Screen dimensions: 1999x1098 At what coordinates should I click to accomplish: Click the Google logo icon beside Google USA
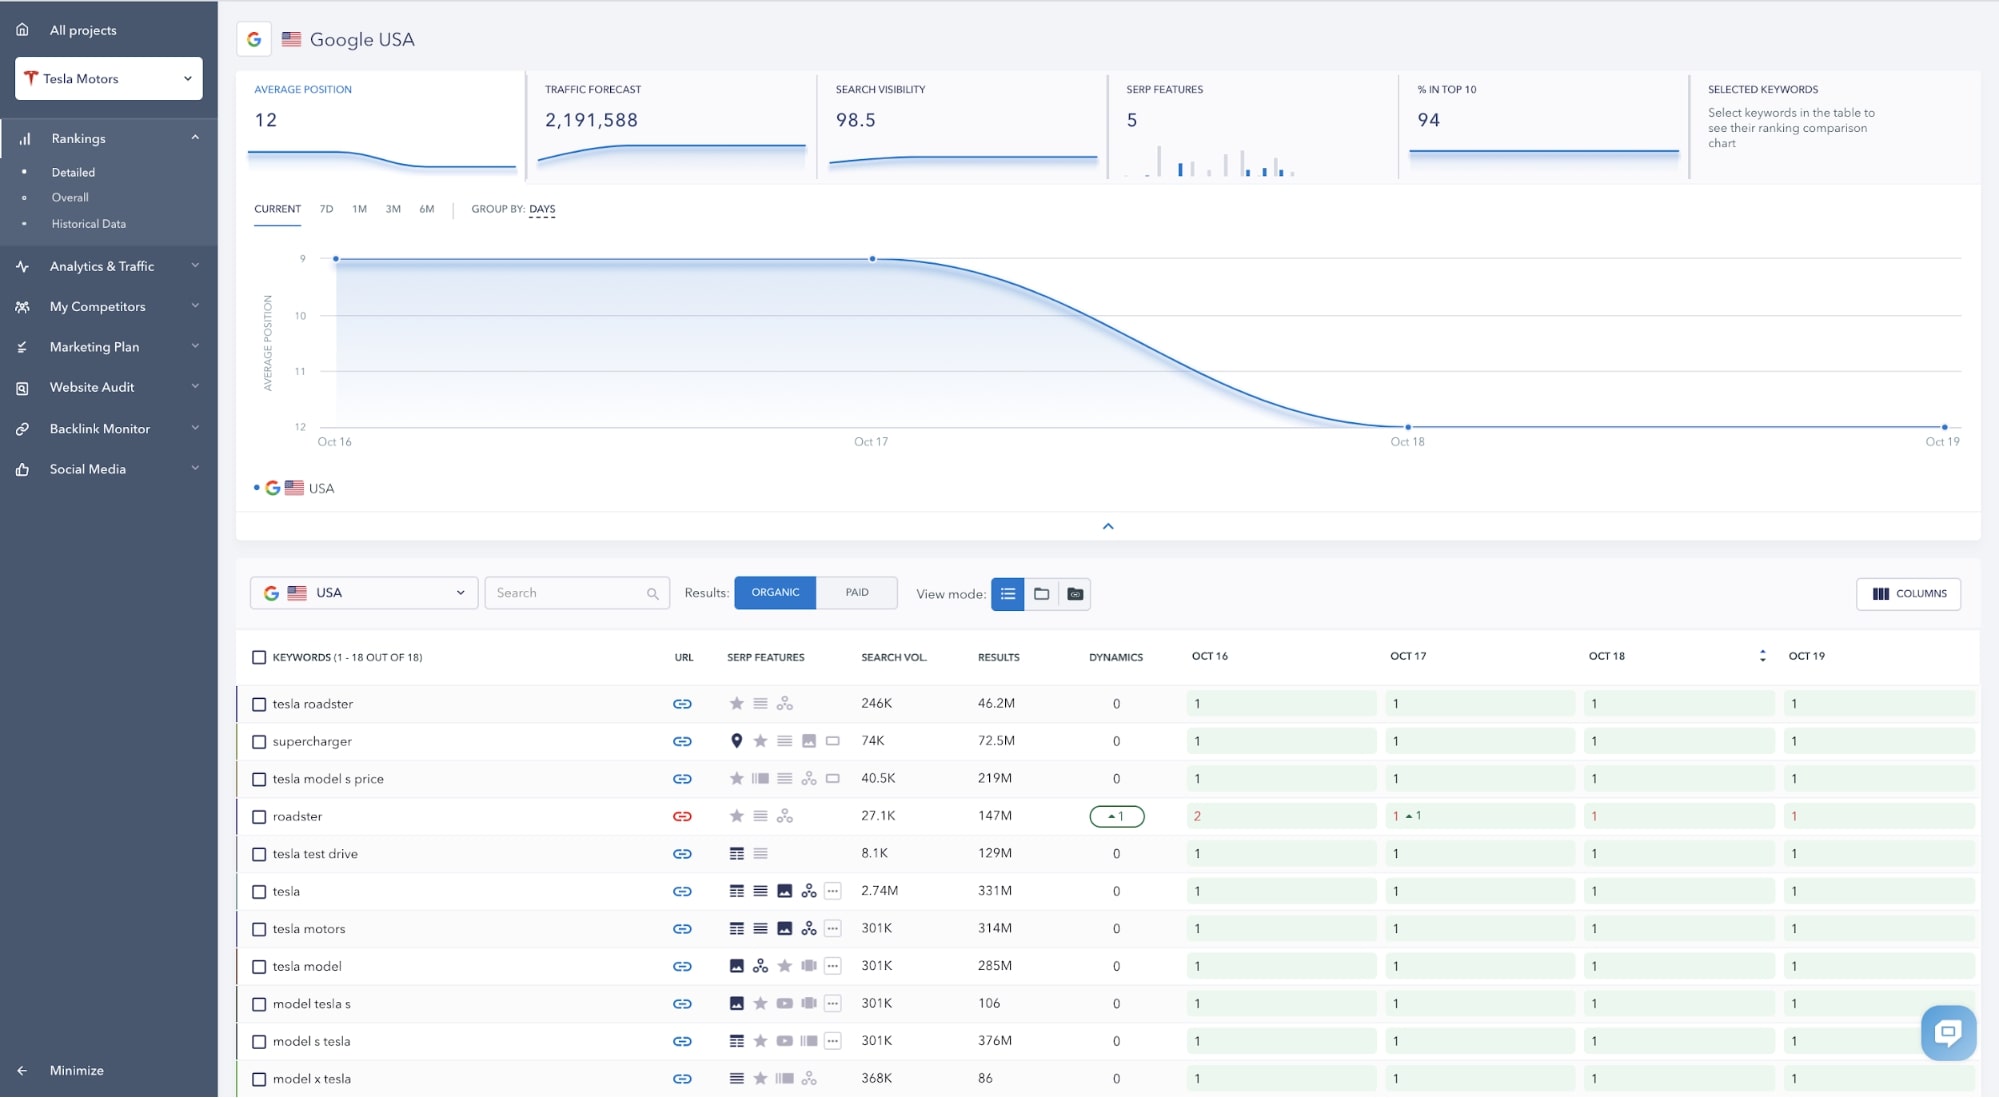point(254,39)
